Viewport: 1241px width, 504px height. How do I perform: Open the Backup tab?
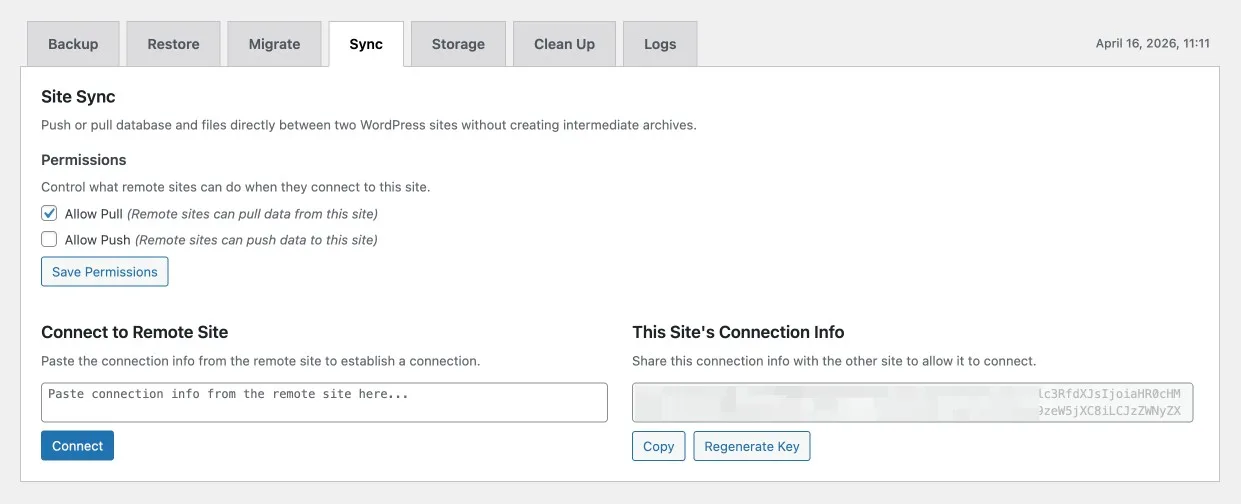tap(73, 44)
